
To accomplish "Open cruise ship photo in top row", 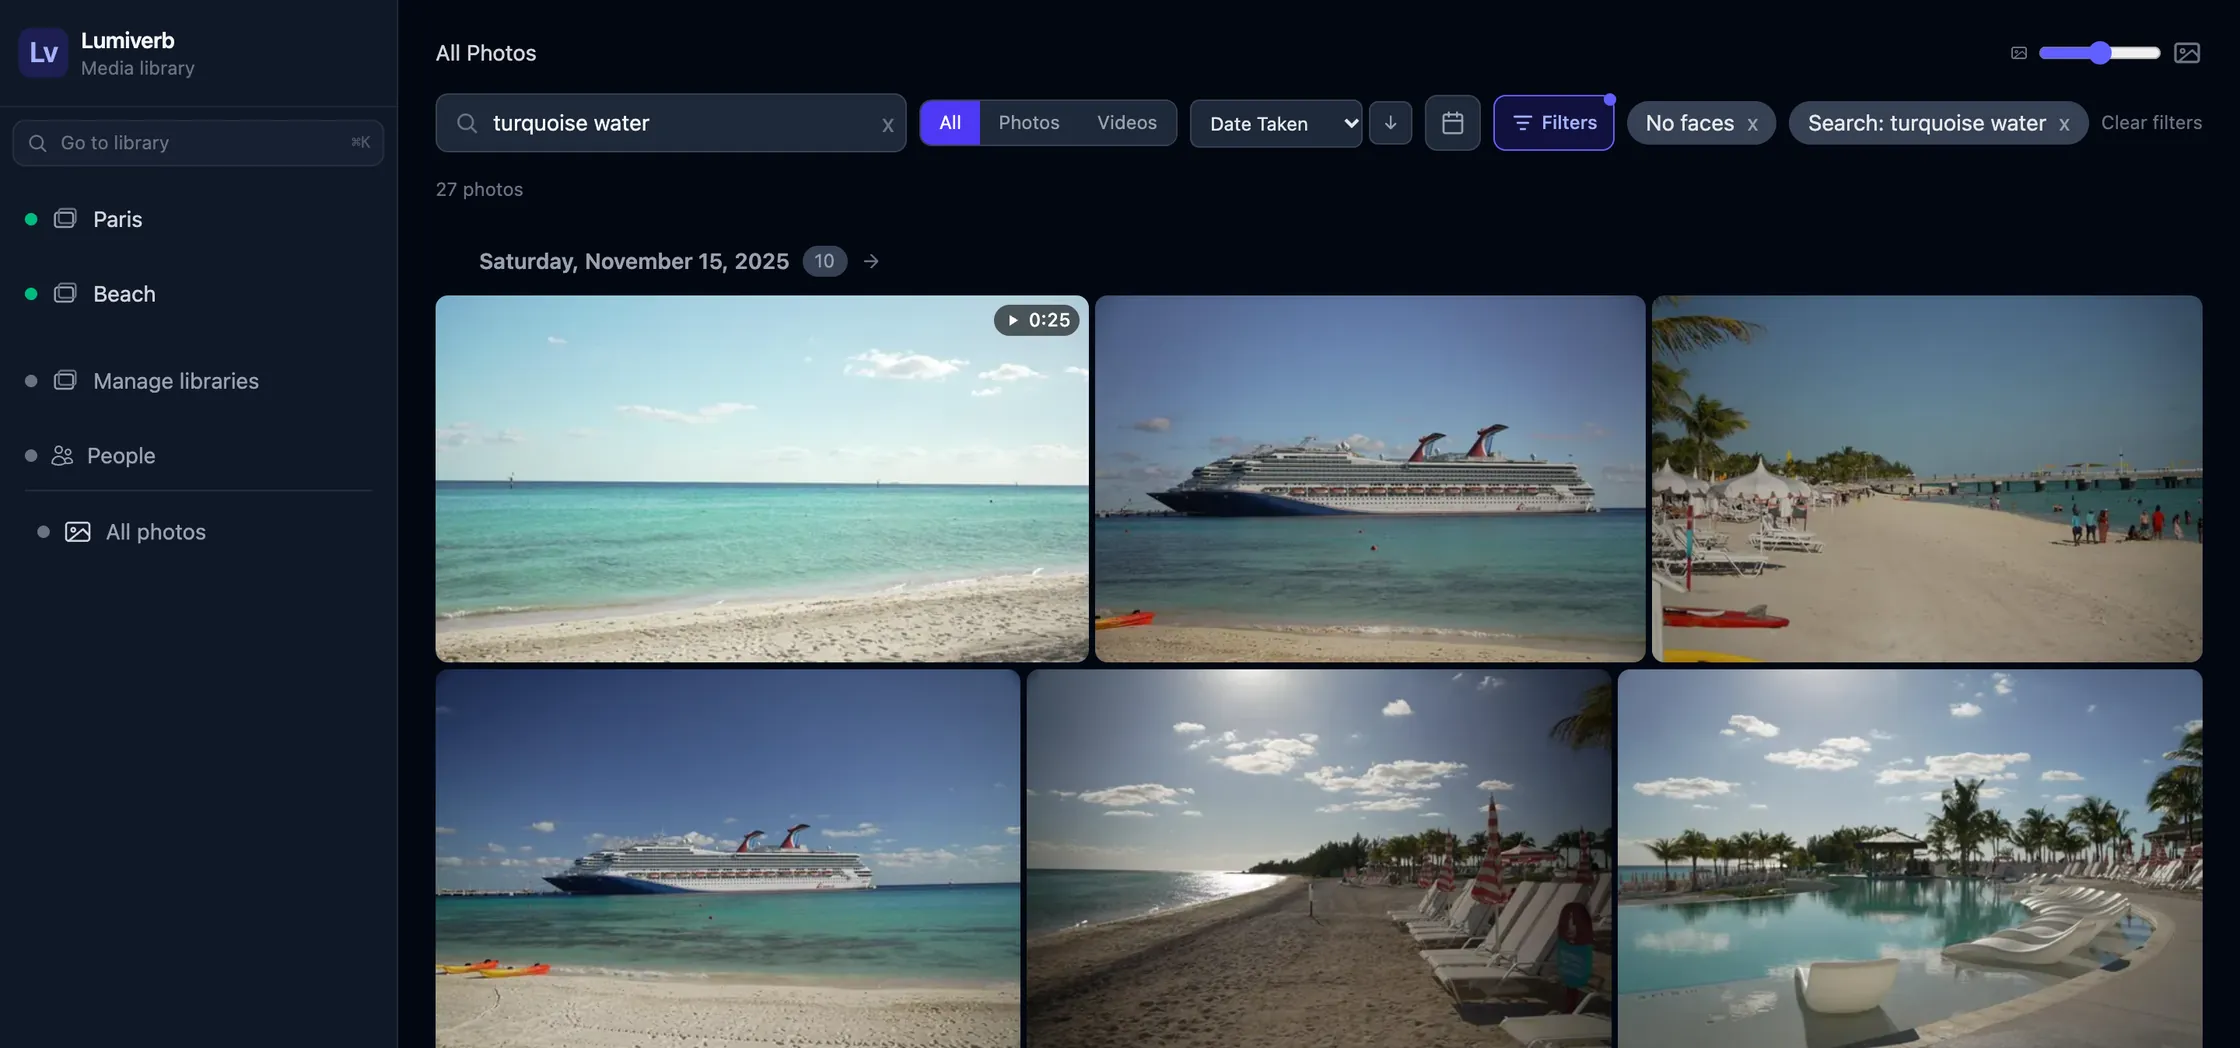I will click(1370, 478).
